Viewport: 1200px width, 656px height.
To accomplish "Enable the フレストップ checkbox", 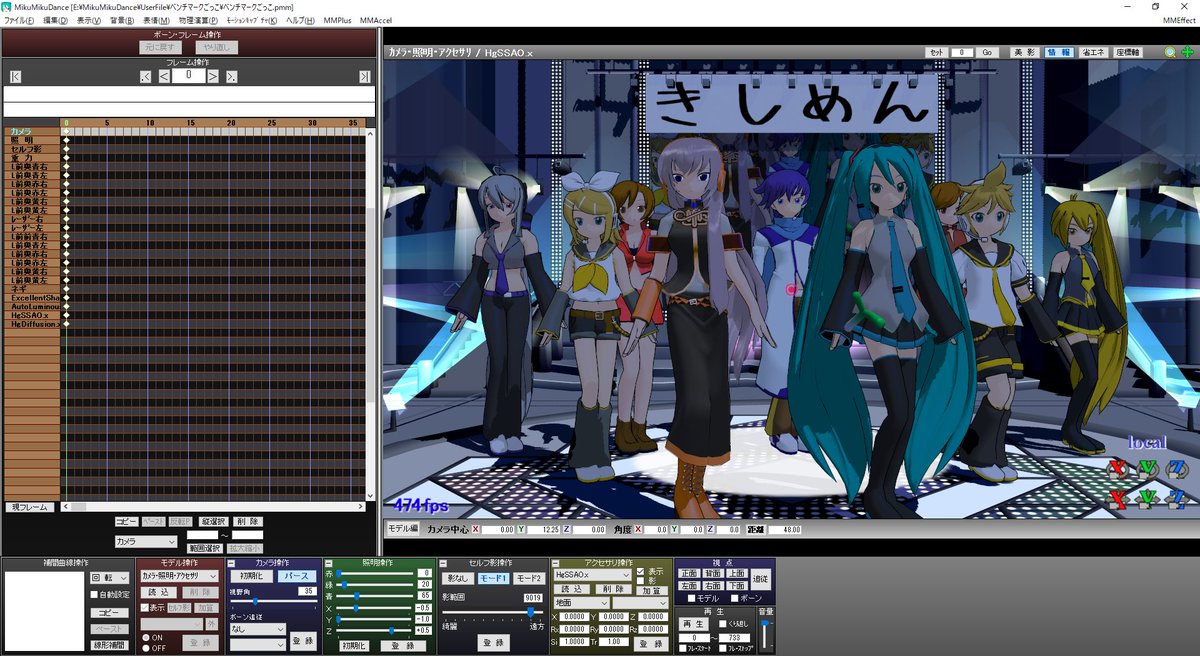I will [724, 649].
